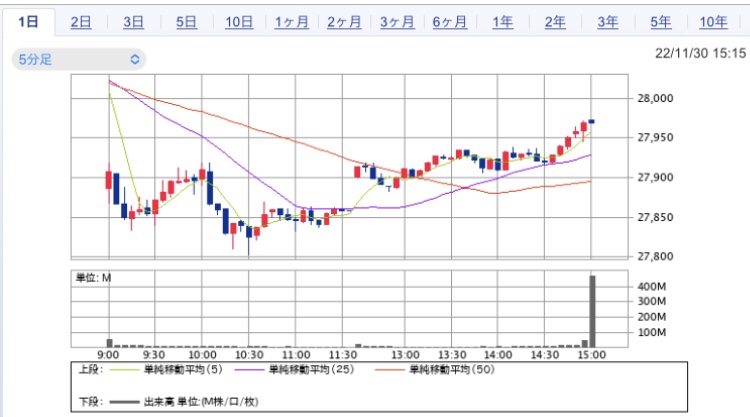Switch to the 2年 chart period
This screenshot has width=750, height=417.
(555, 22)
